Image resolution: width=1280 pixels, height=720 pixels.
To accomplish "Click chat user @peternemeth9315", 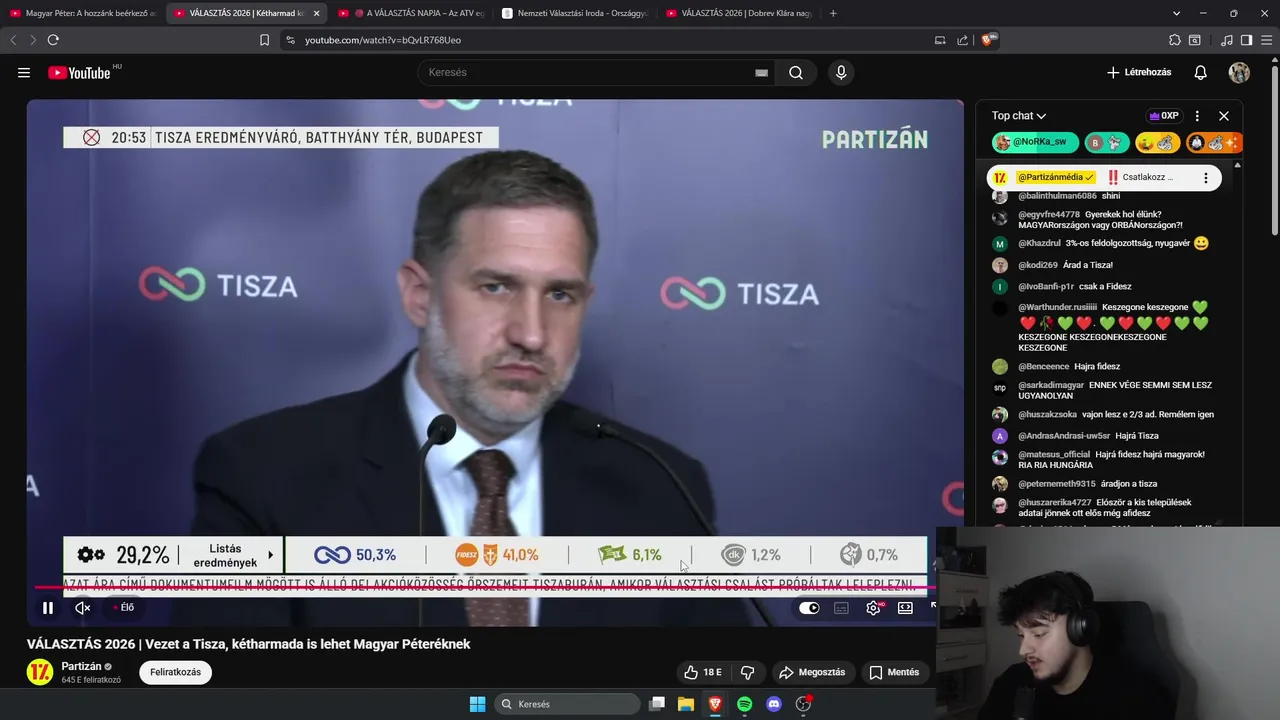I will pyautogui.click(x=1057, y=484).
